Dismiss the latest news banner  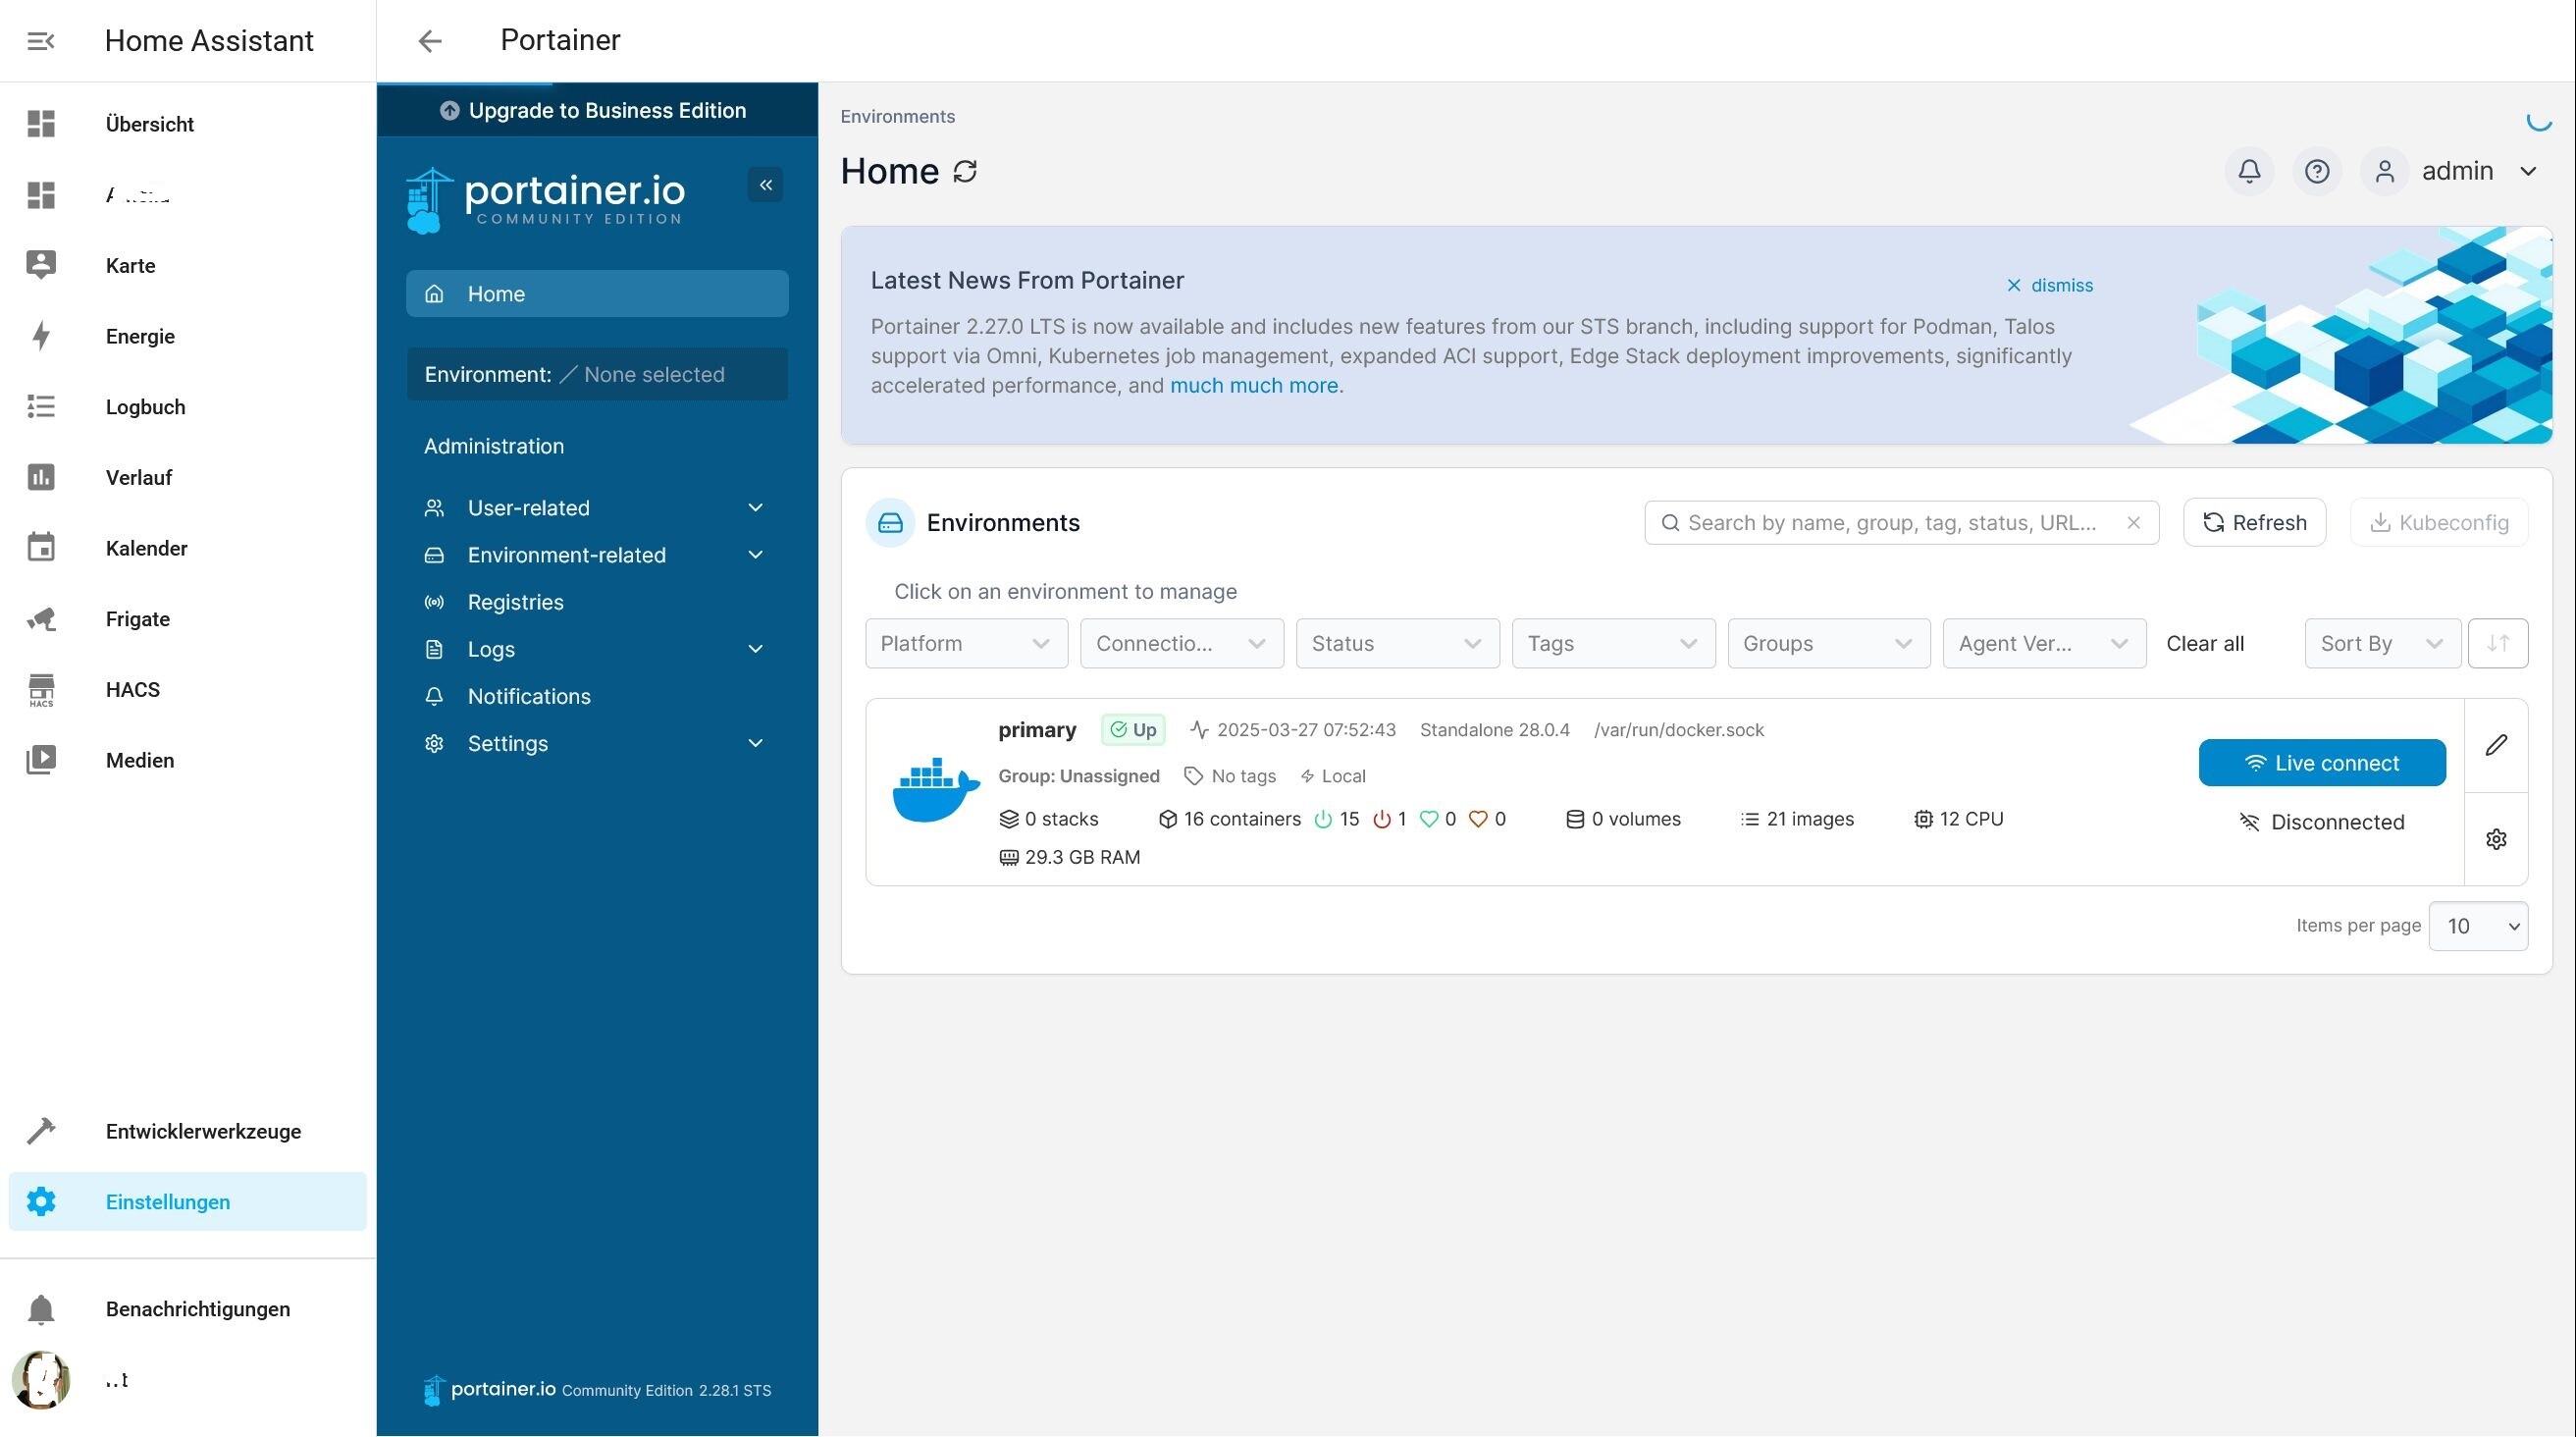point(2049,285)
